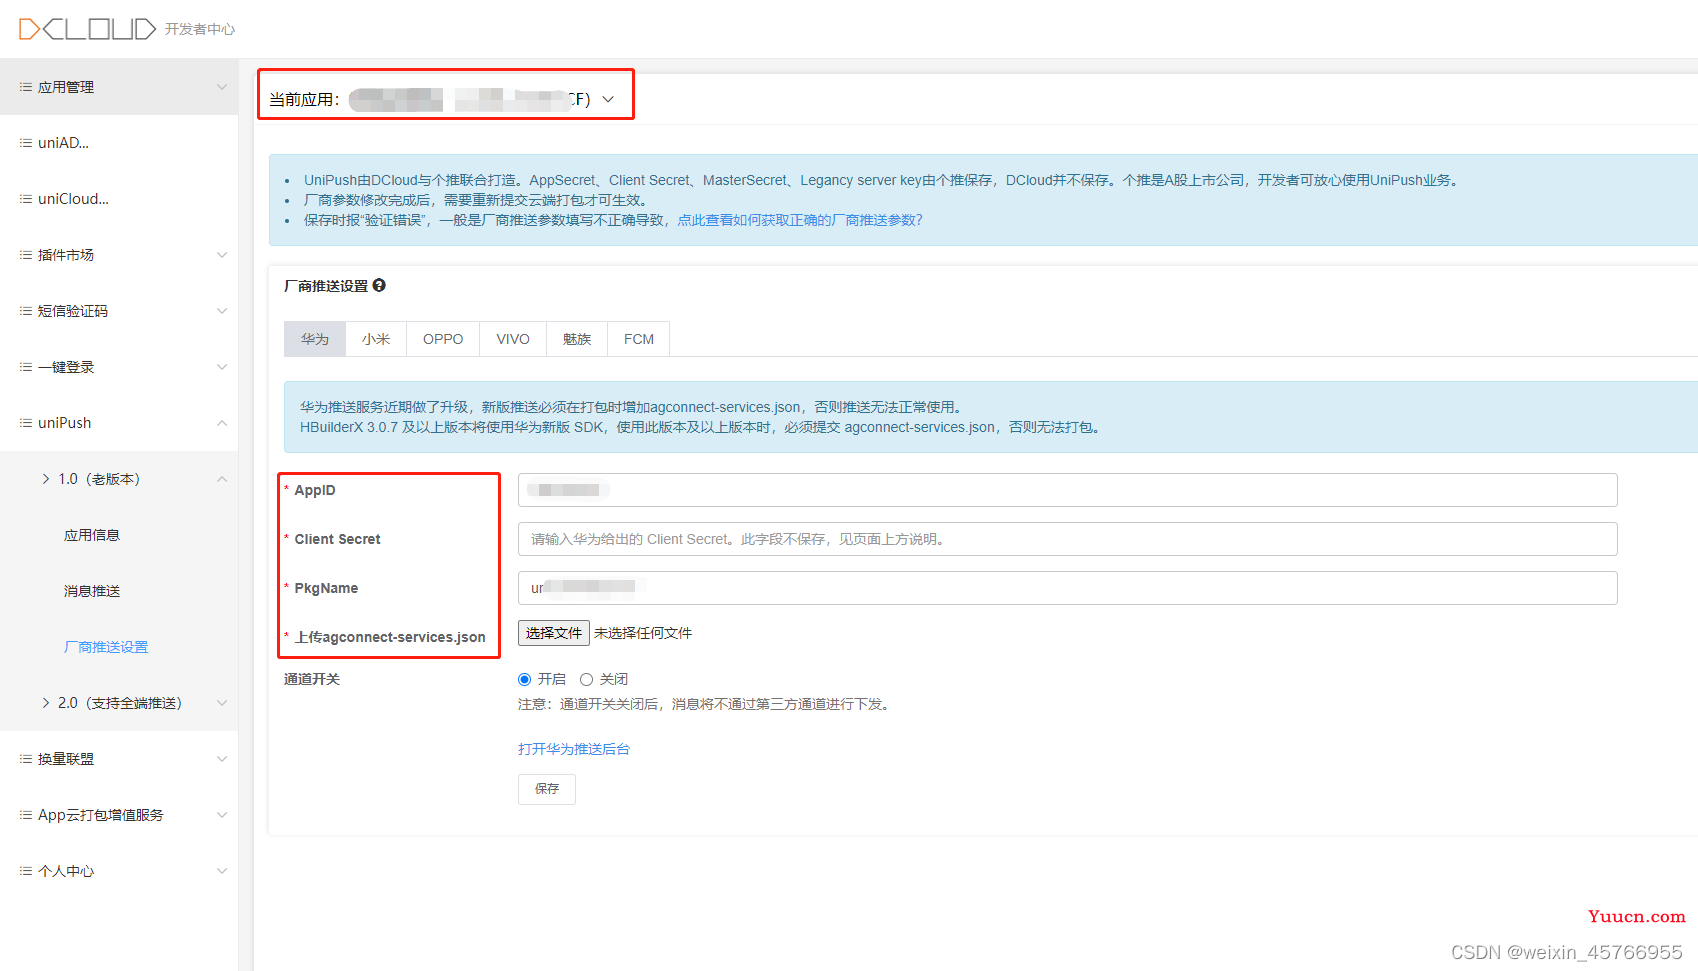Viewport: 1698px width, 971px height.
Task: Click the Client Secret input field
Action: (x=1067, y=539)
